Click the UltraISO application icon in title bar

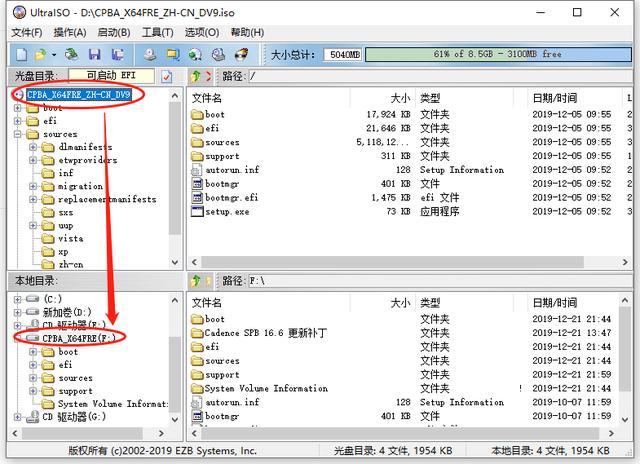pos(19,12)
